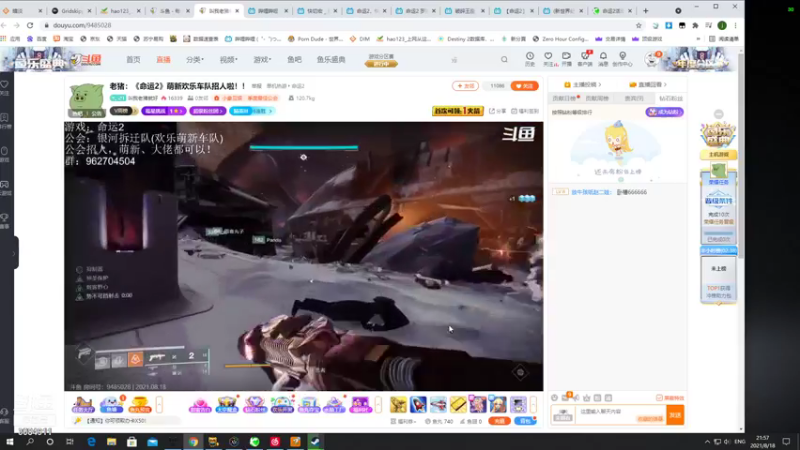Viewport: 800px width, 450px height.
Task: Open a new browser tab
Action: [x=645, y=10]
